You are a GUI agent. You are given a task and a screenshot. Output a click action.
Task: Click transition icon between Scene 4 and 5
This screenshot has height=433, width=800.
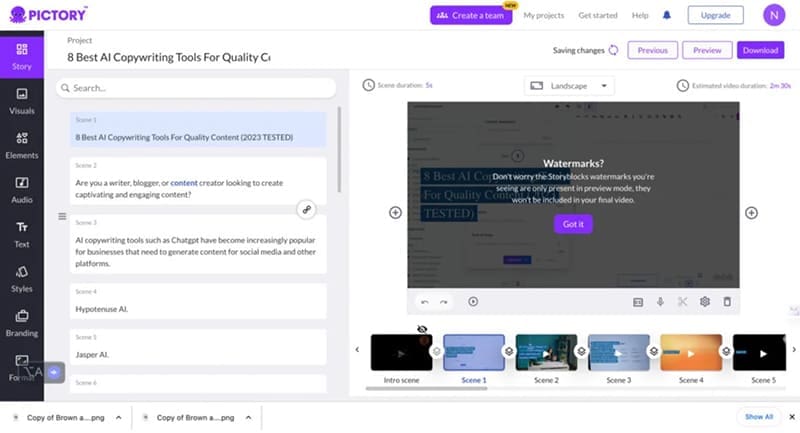point(726,351)
